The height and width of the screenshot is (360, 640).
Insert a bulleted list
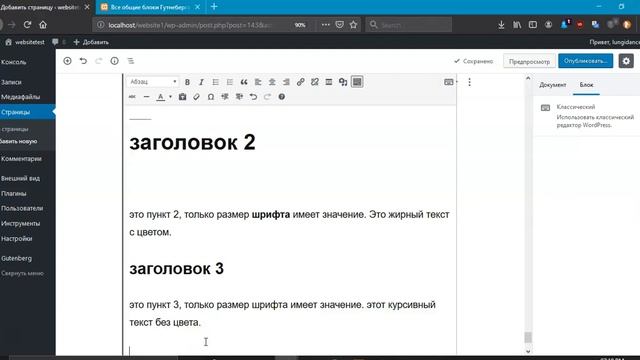click(216, 82)
